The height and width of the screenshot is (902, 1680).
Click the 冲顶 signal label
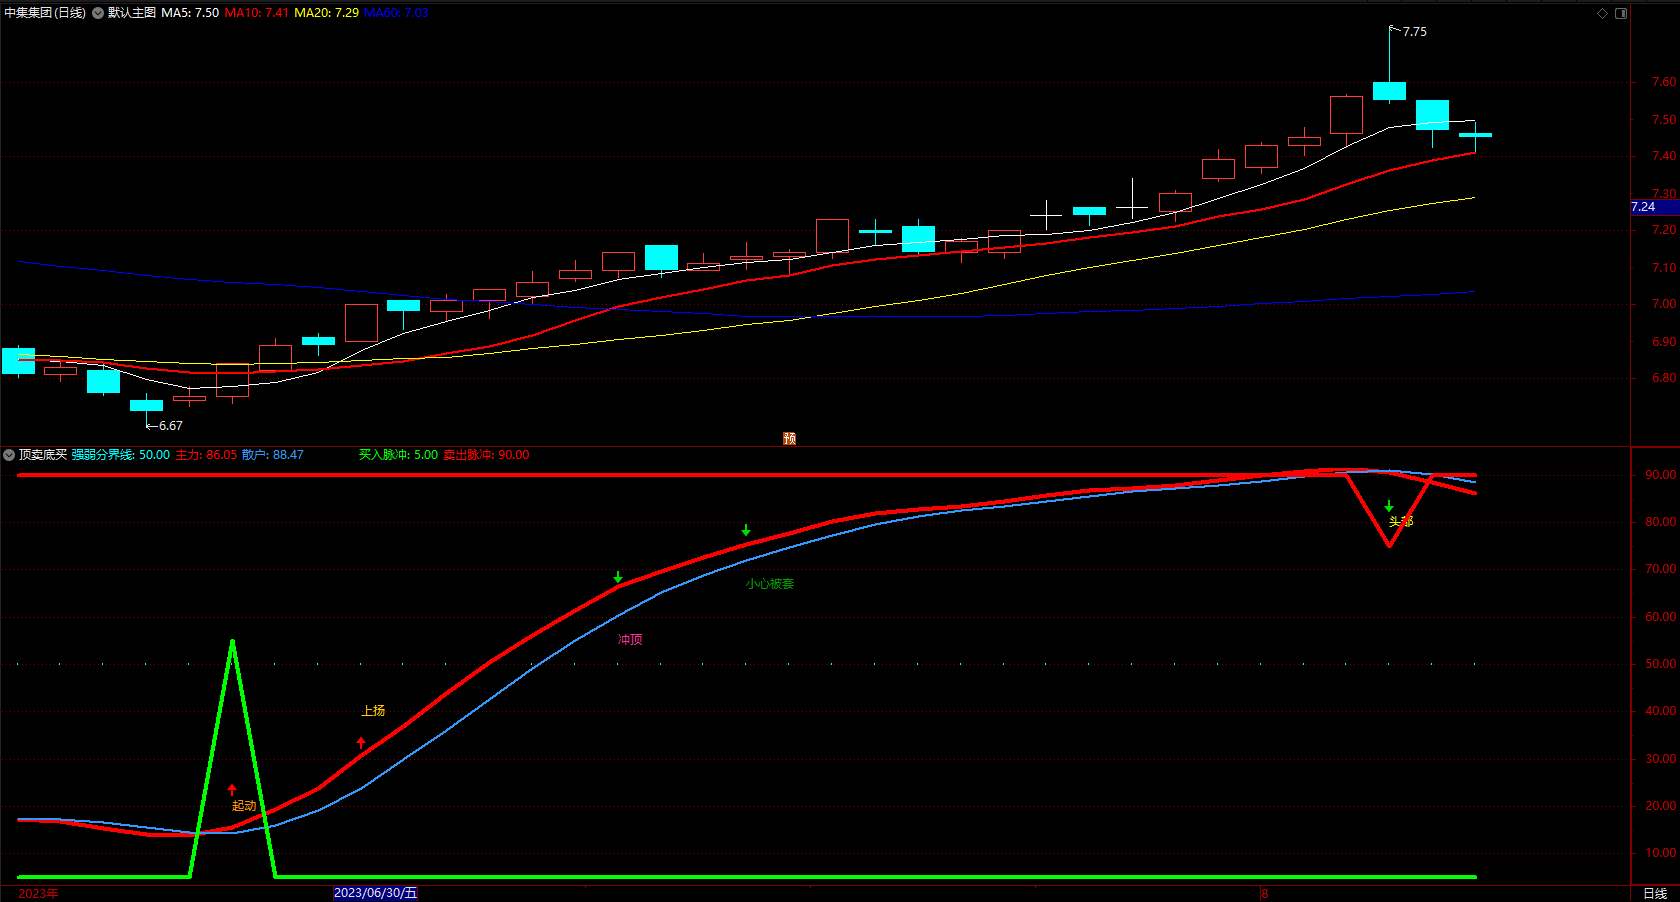(x=630, y=640)
